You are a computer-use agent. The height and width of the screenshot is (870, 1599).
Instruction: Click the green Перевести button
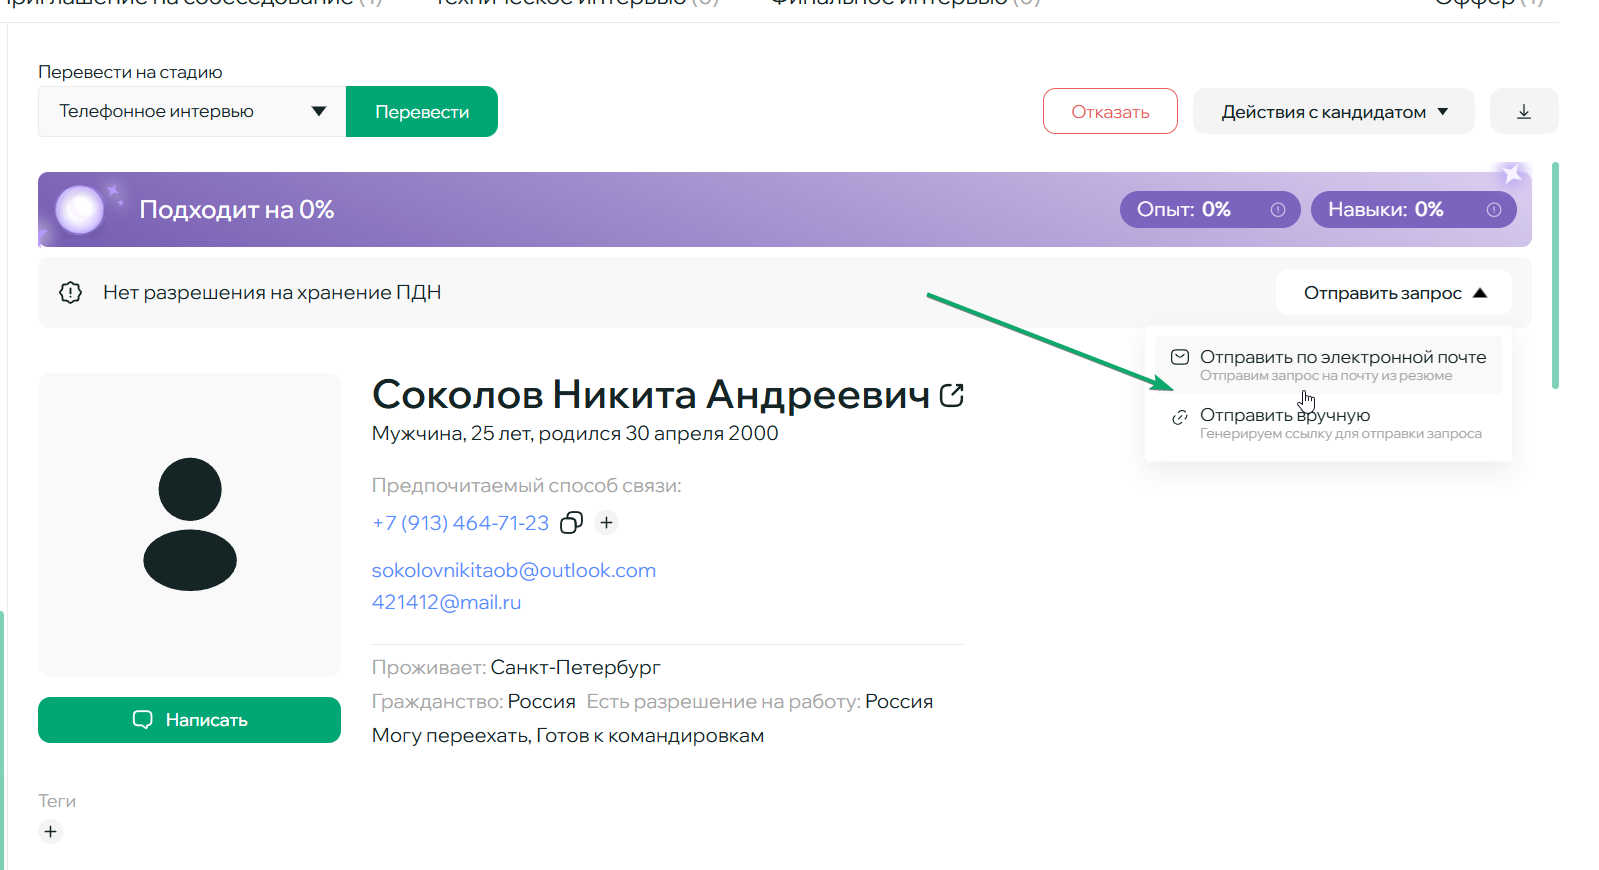tap(422, 111)
